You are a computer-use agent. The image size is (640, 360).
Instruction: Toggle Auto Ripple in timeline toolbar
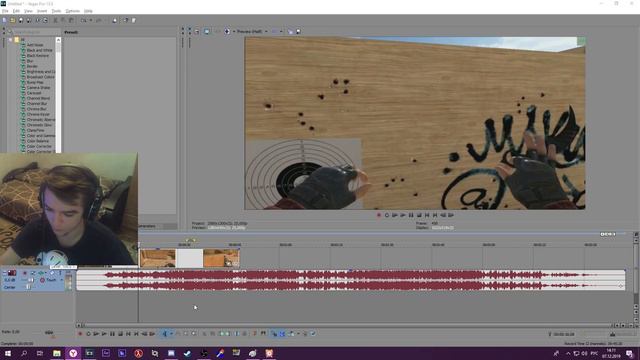[x=291, y=333]
